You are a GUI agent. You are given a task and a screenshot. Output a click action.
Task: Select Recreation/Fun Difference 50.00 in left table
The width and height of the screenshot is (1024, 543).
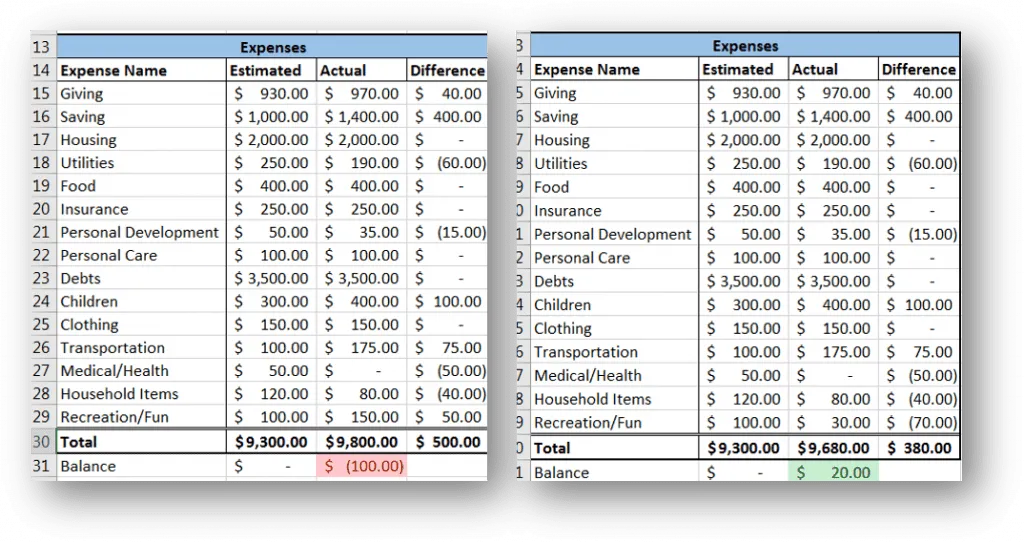[x=447, y=417]
